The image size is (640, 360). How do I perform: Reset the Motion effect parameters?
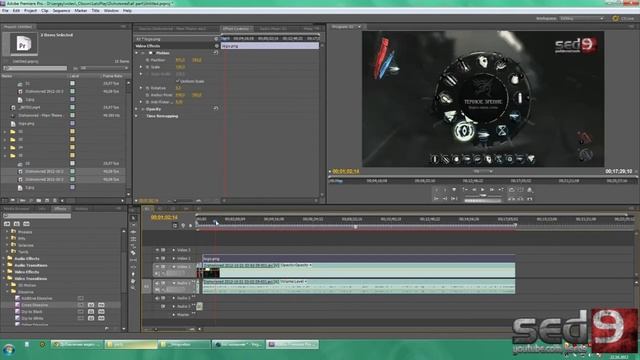pyautogui.click(x=216, y=53)
